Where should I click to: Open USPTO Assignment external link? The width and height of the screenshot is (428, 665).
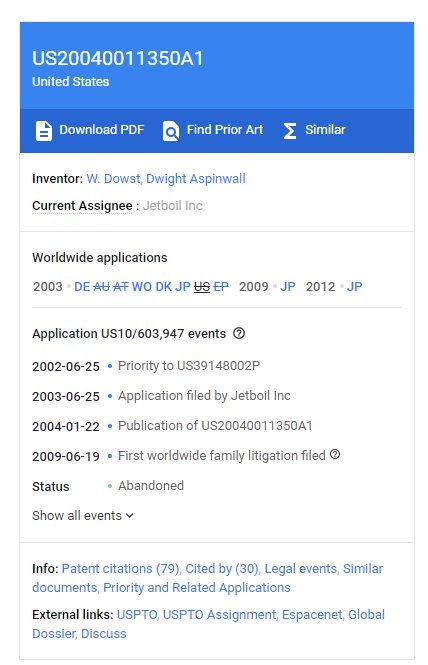point(219,615)
